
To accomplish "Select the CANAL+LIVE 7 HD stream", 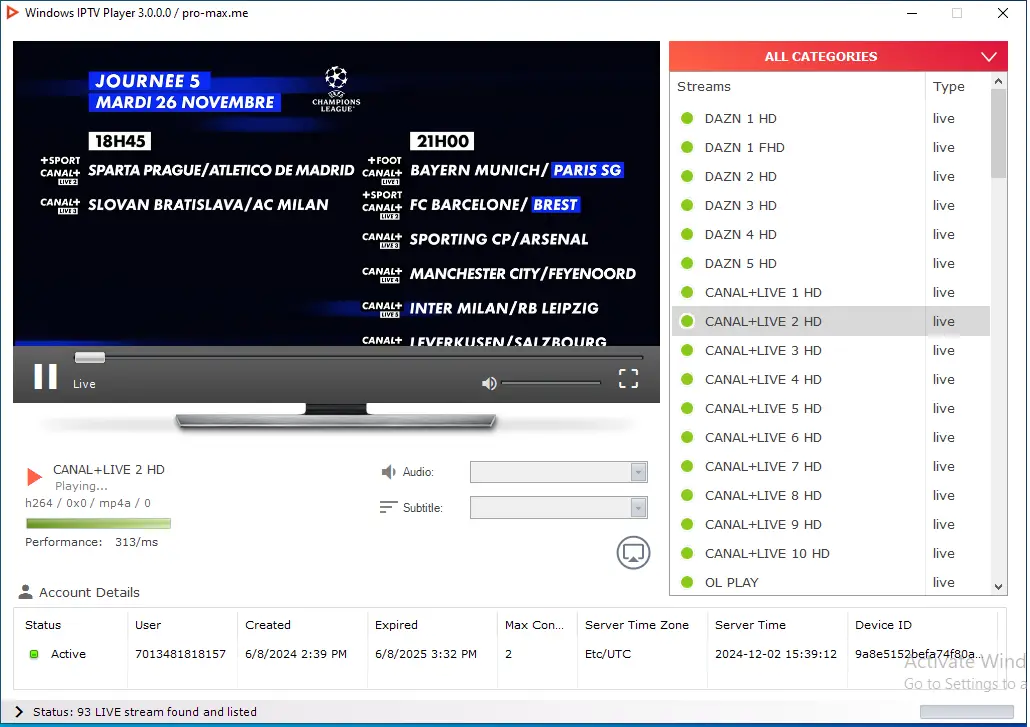I will [830, 466].
